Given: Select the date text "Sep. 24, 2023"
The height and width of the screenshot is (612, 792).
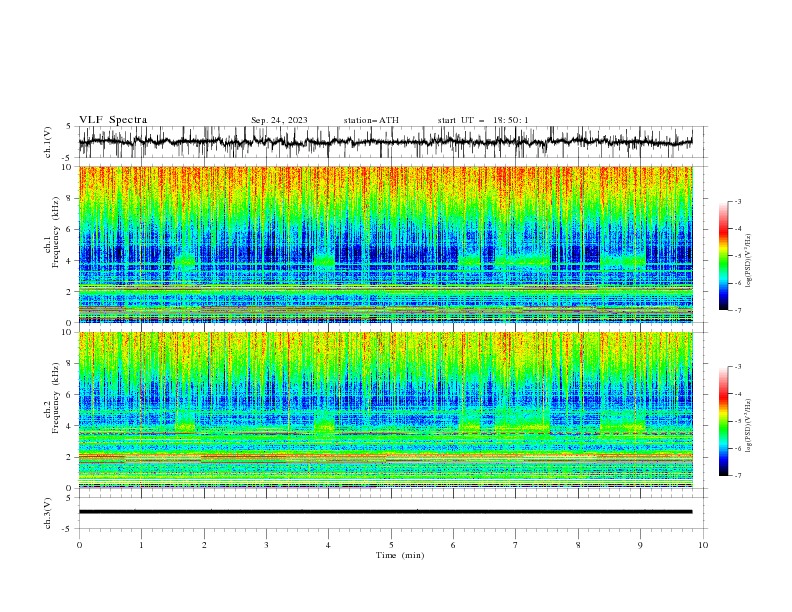Looking at the screenshot, I should click(279, 120).
